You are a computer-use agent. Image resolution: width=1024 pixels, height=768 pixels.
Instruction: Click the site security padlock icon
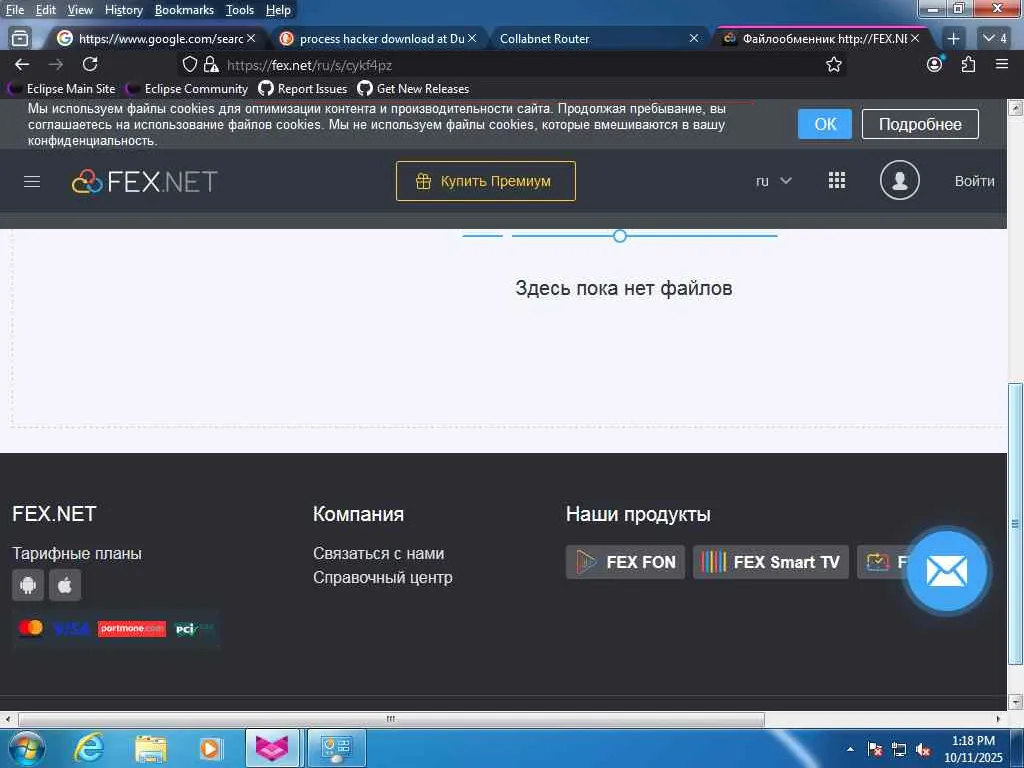[x=210, y=64]
